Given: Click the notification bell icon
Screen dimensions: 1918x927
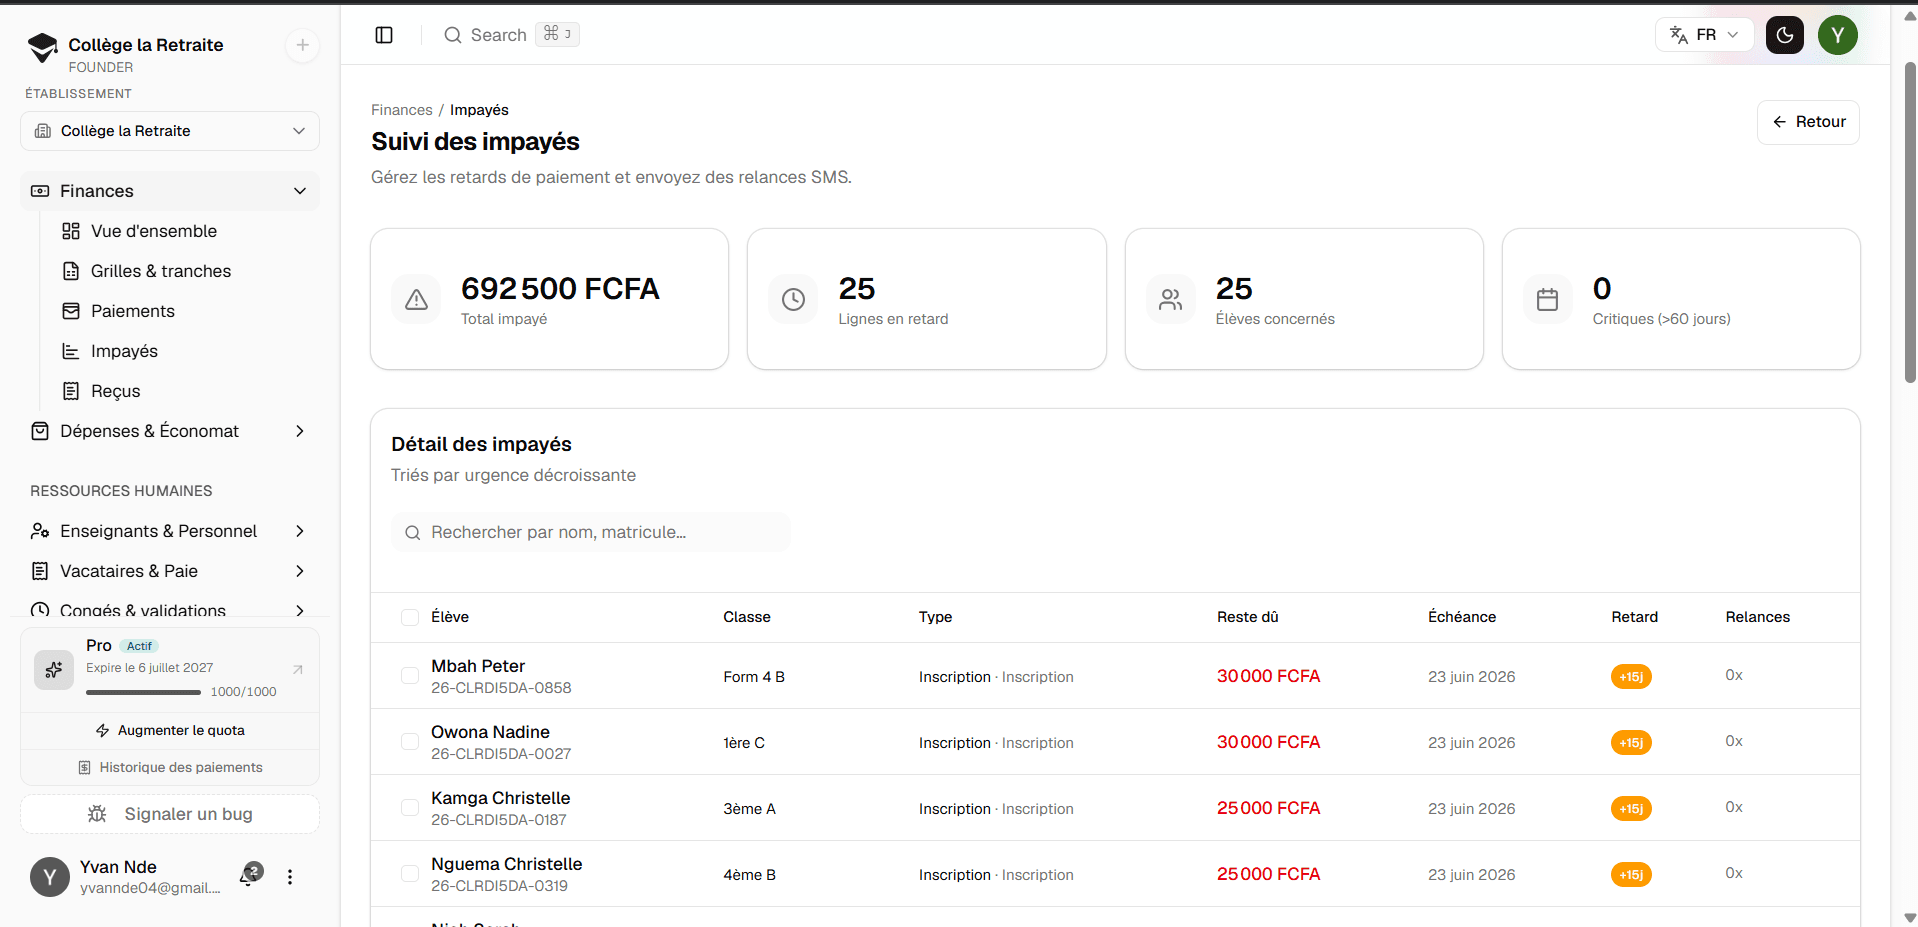Looking at the screenshot, I should point(249,876).
